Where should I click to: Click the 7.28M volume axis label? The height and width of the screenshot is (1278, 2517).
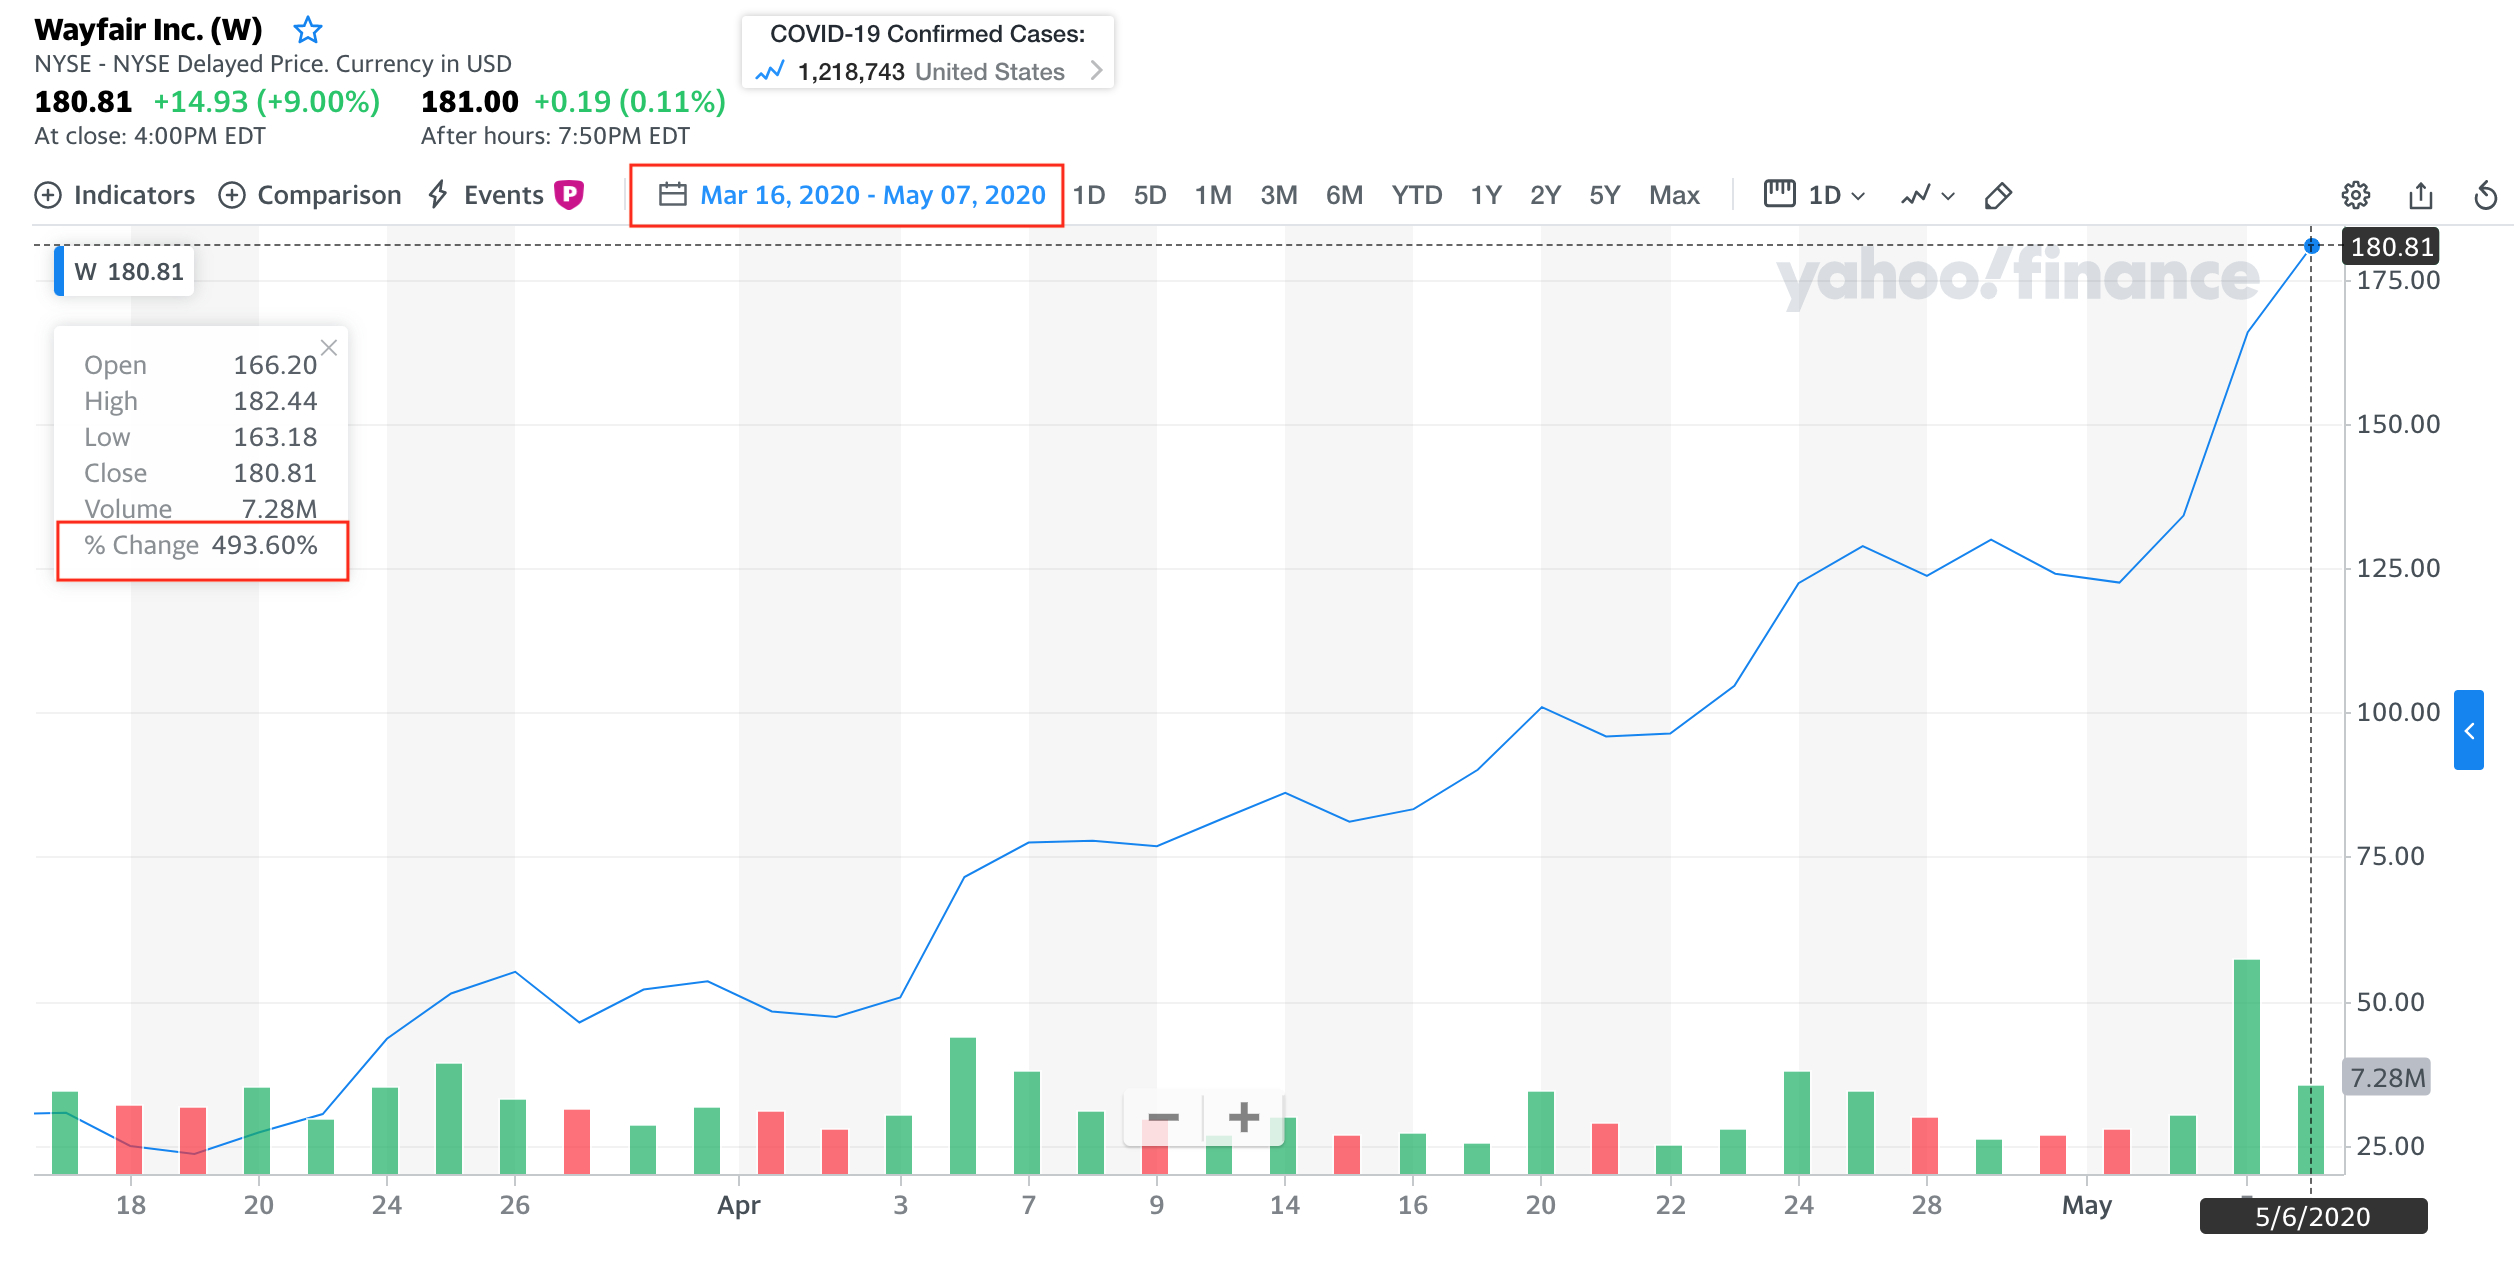(x=2387, y=1077)
